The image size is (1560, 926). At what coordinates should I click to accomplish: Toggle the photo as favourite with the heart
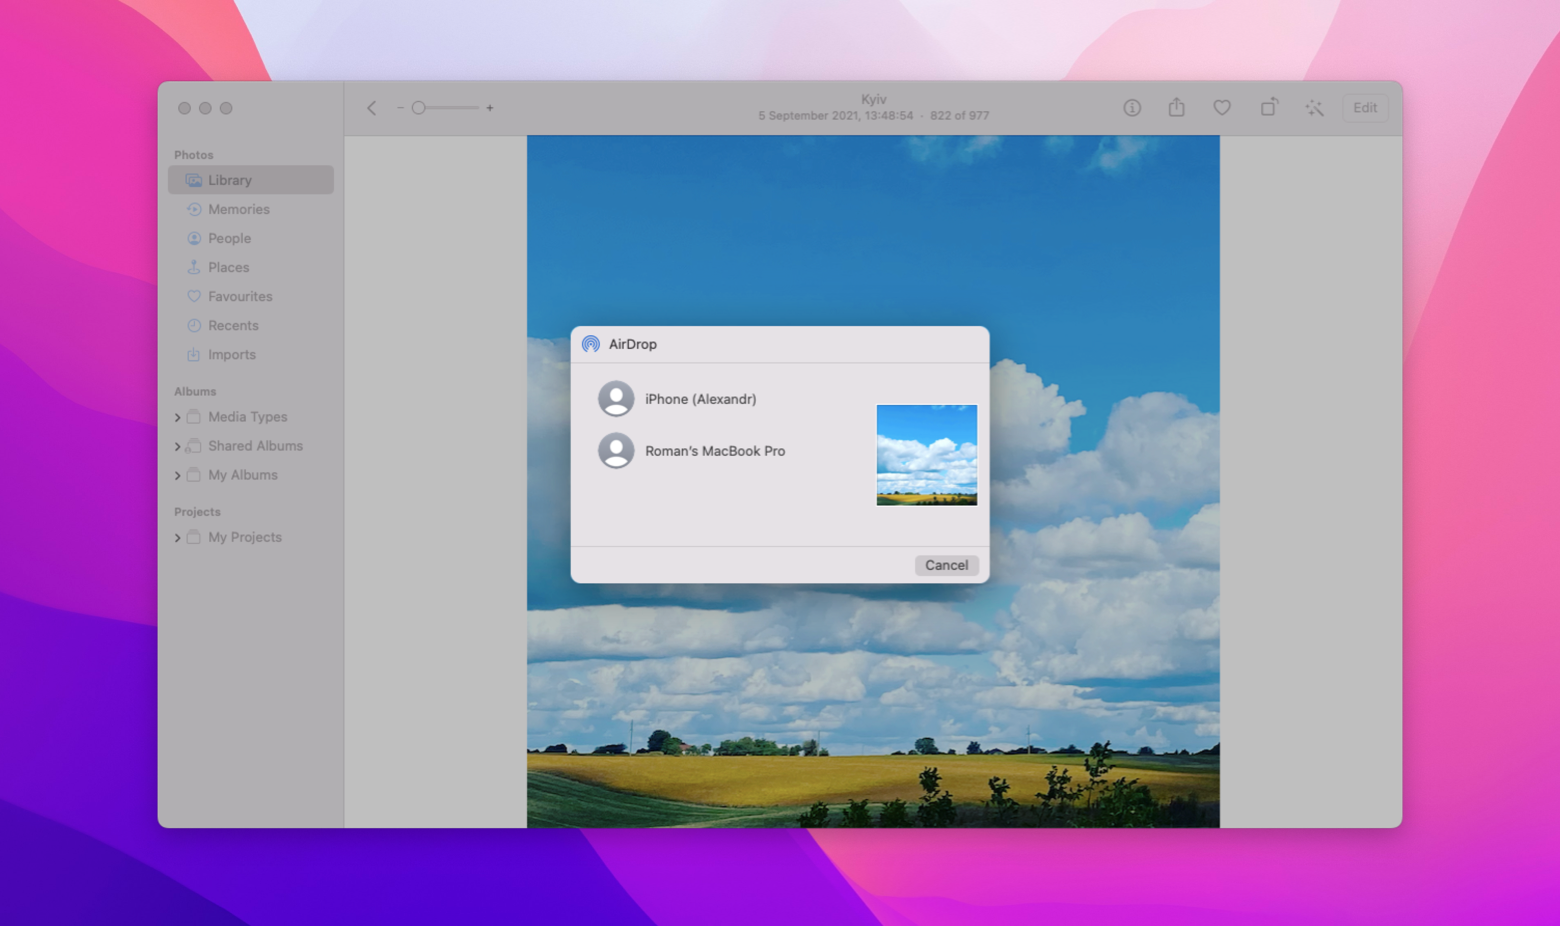[1222, 107]
